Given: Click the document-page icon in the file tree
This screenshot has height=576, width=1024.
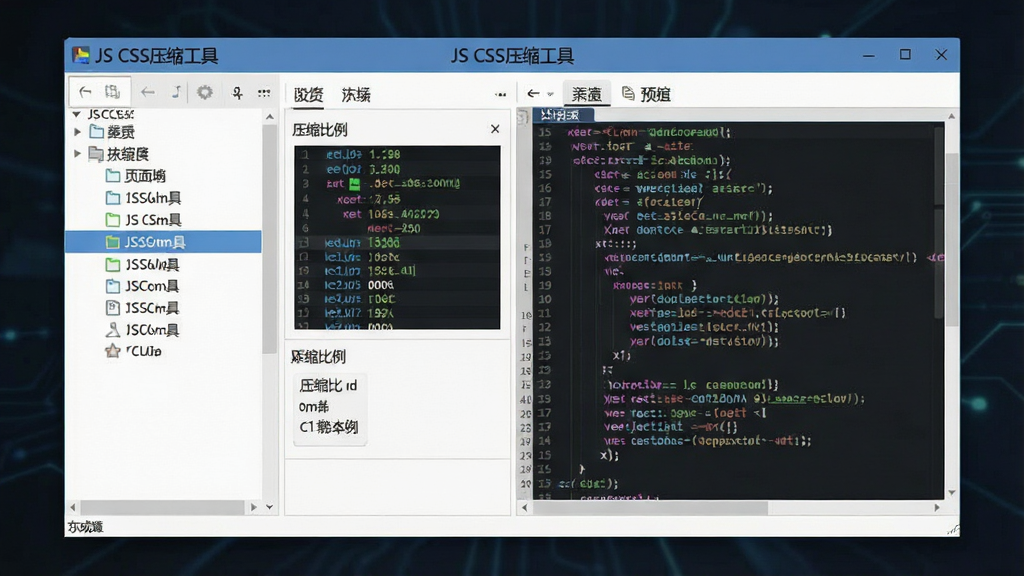Looking at the screenshot, I should point(112,308).
